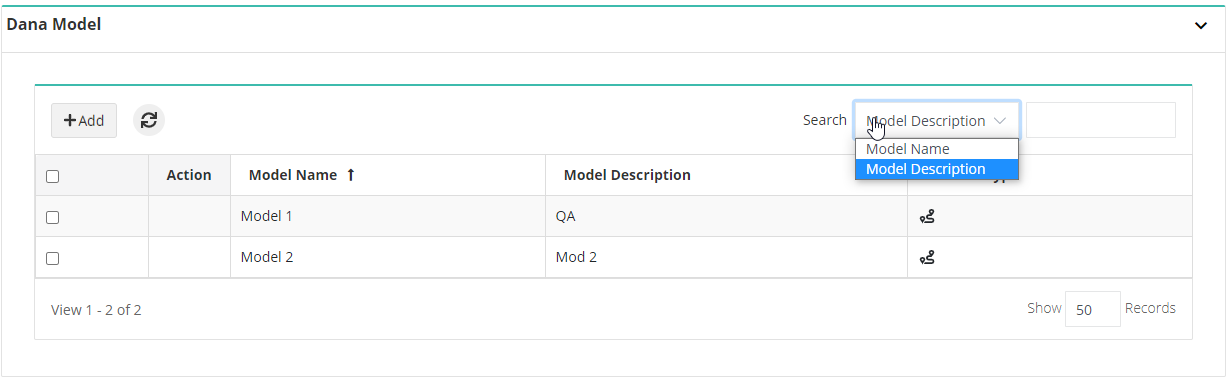The height and width of the screenshot is (377, 1232).
Task: Click the refresh icon button
Action: click(x=149, y=120)
